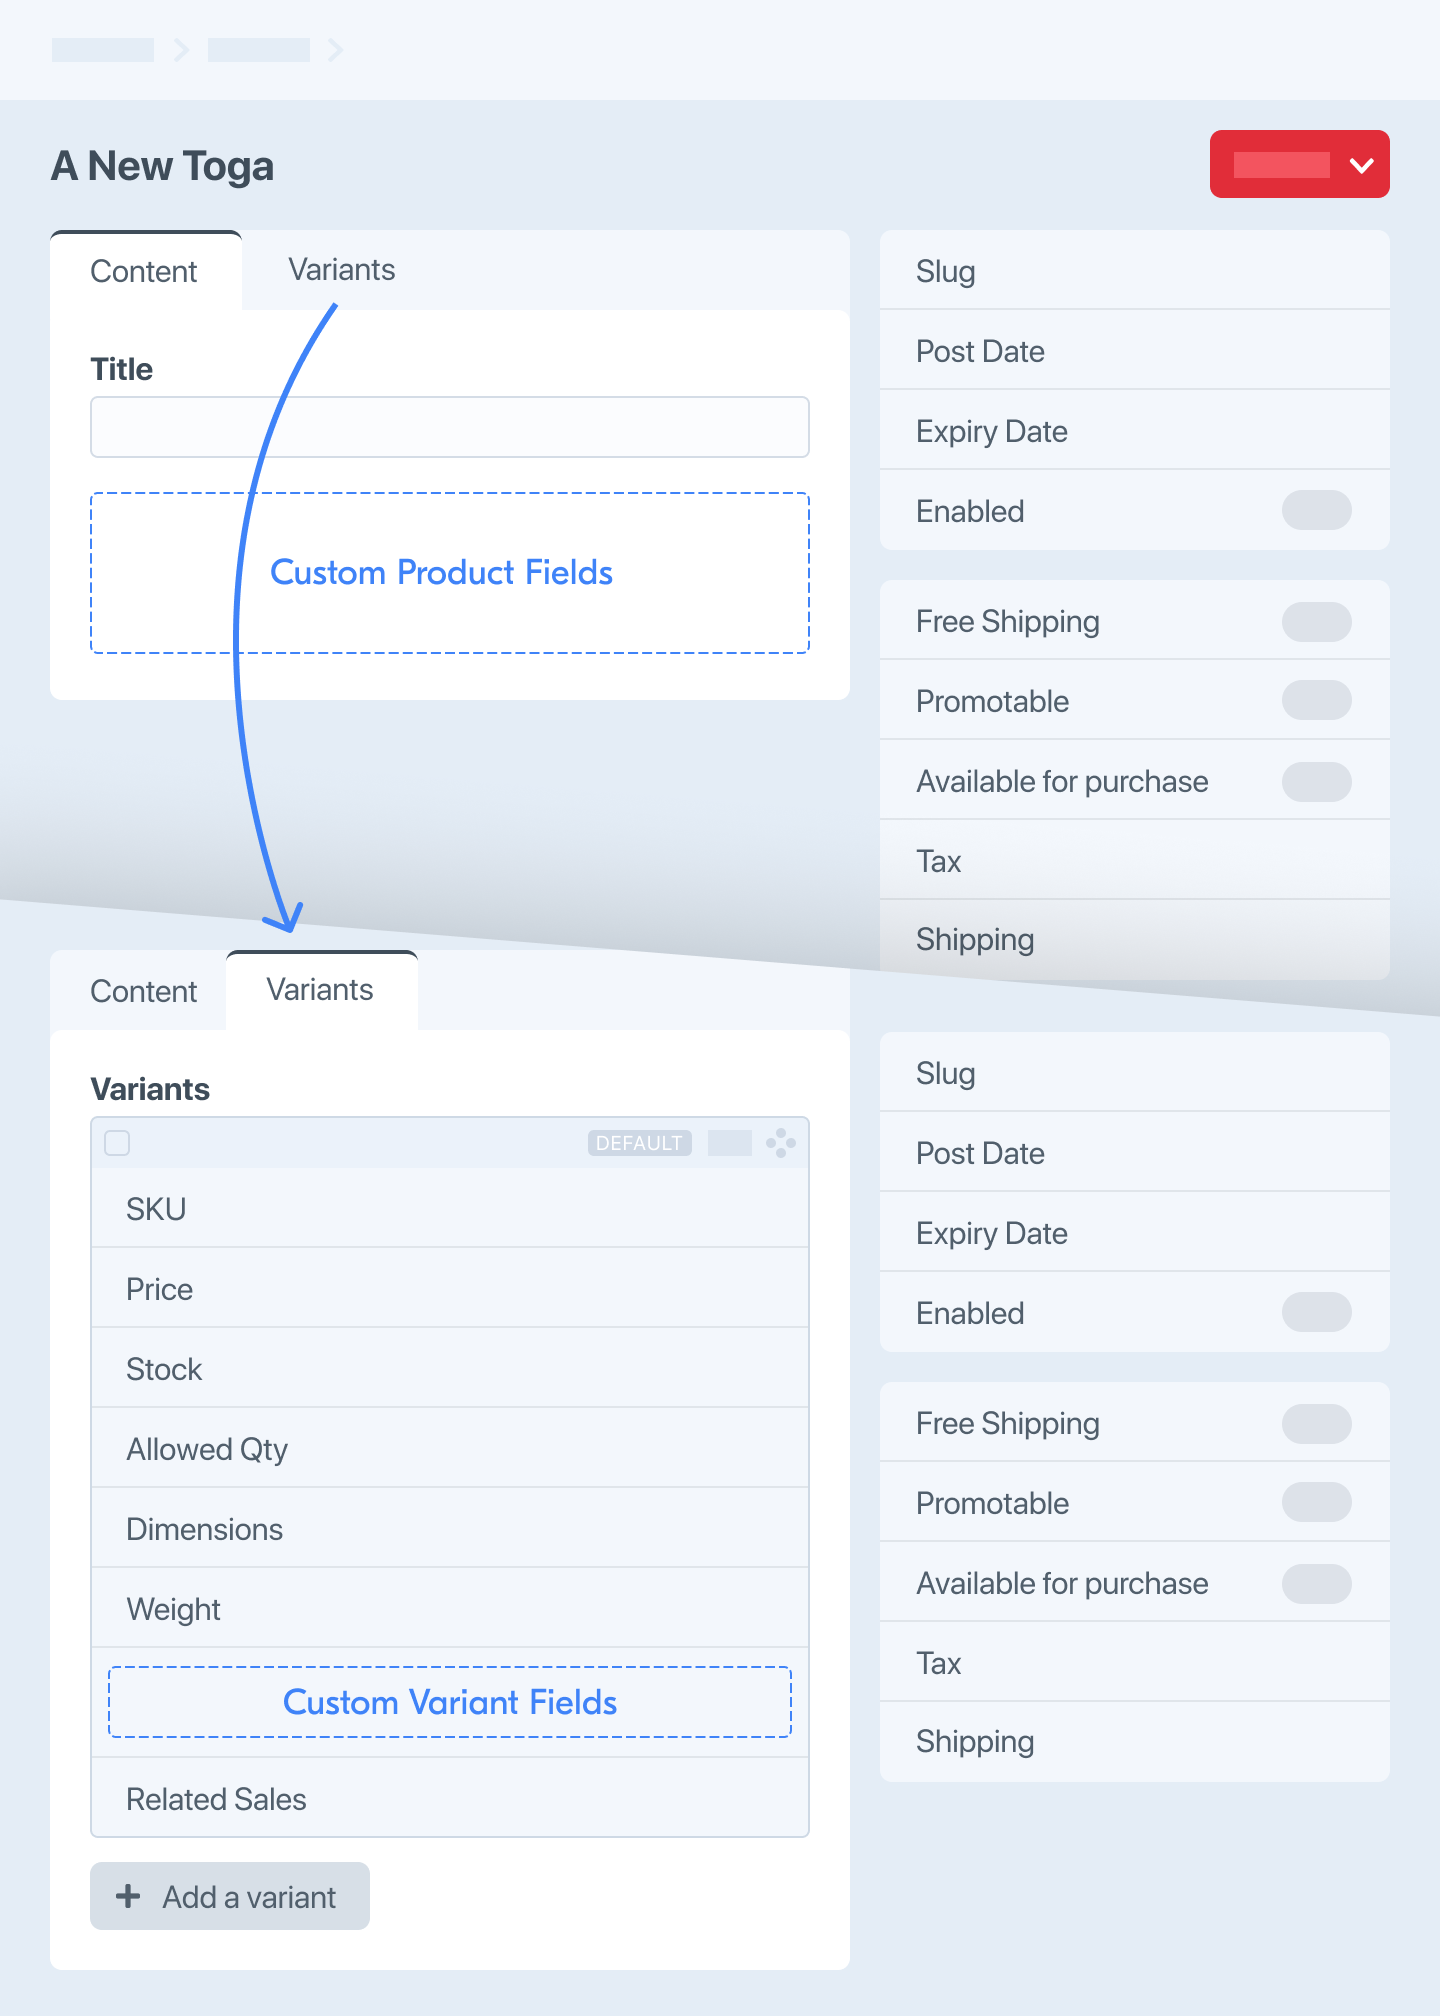Click the DEFAULT badge on the variant header
The height and width of the screenshot is (2016, 1440).
pos(639,1142)
